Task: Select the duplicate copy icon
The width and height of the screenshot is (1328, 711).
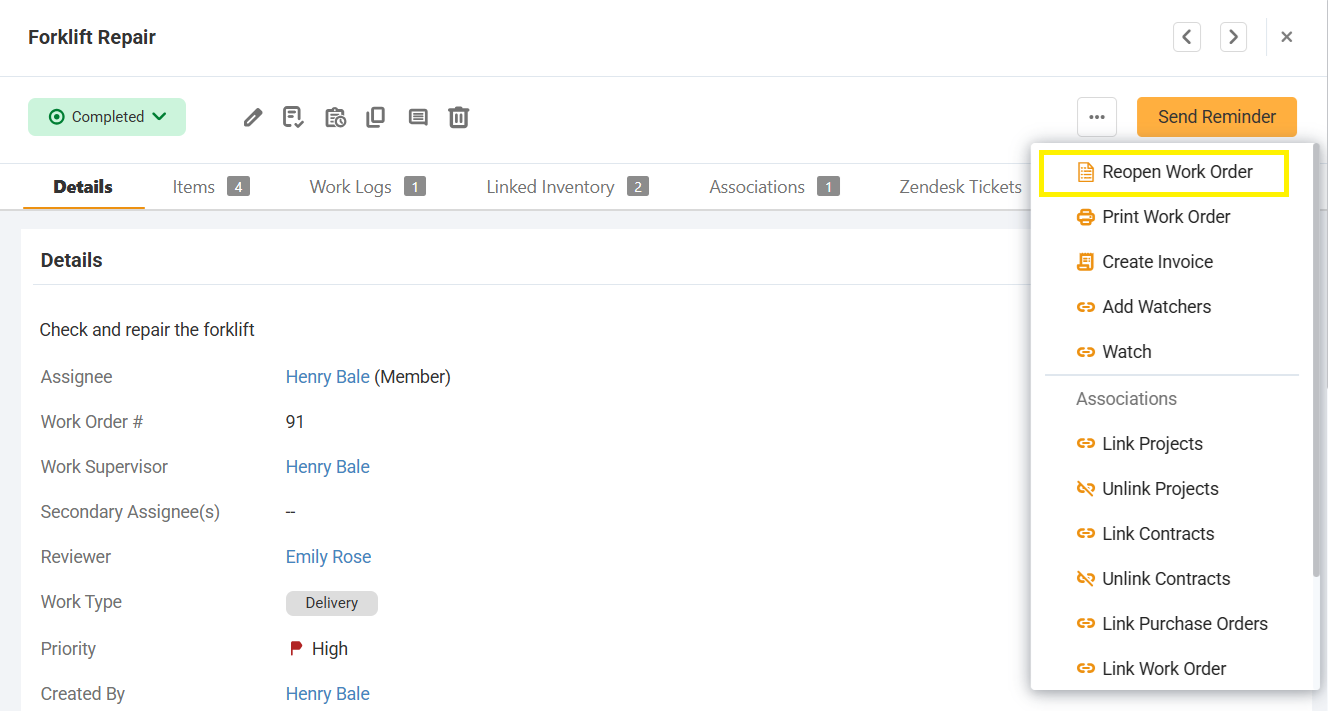Action: tap(375, 117)
